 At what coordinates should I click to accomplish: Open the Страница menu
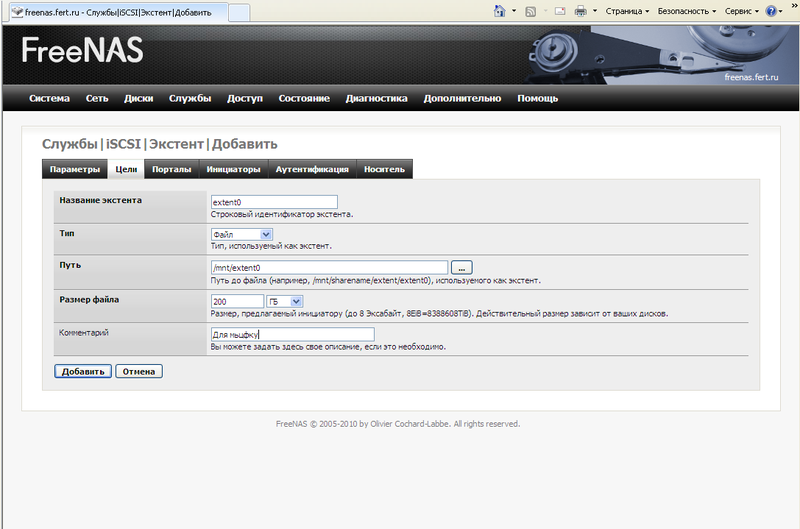[x=627, y=11]
